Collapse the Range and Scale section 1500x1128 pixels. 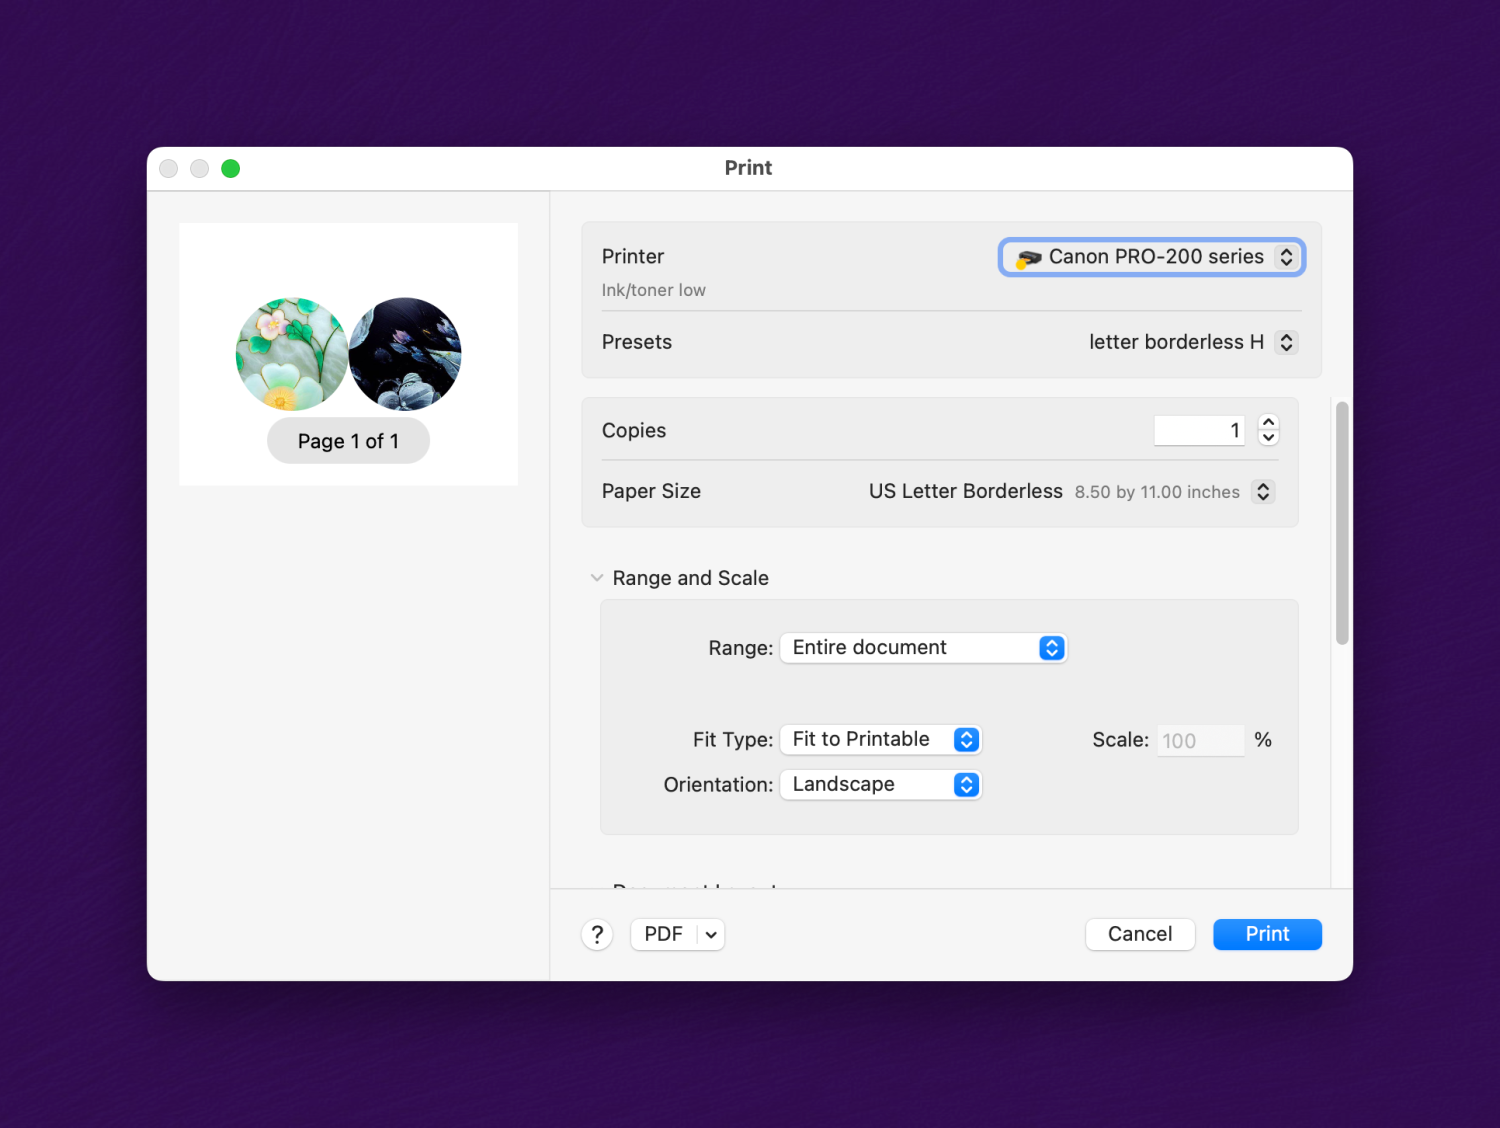pos(597,578)
